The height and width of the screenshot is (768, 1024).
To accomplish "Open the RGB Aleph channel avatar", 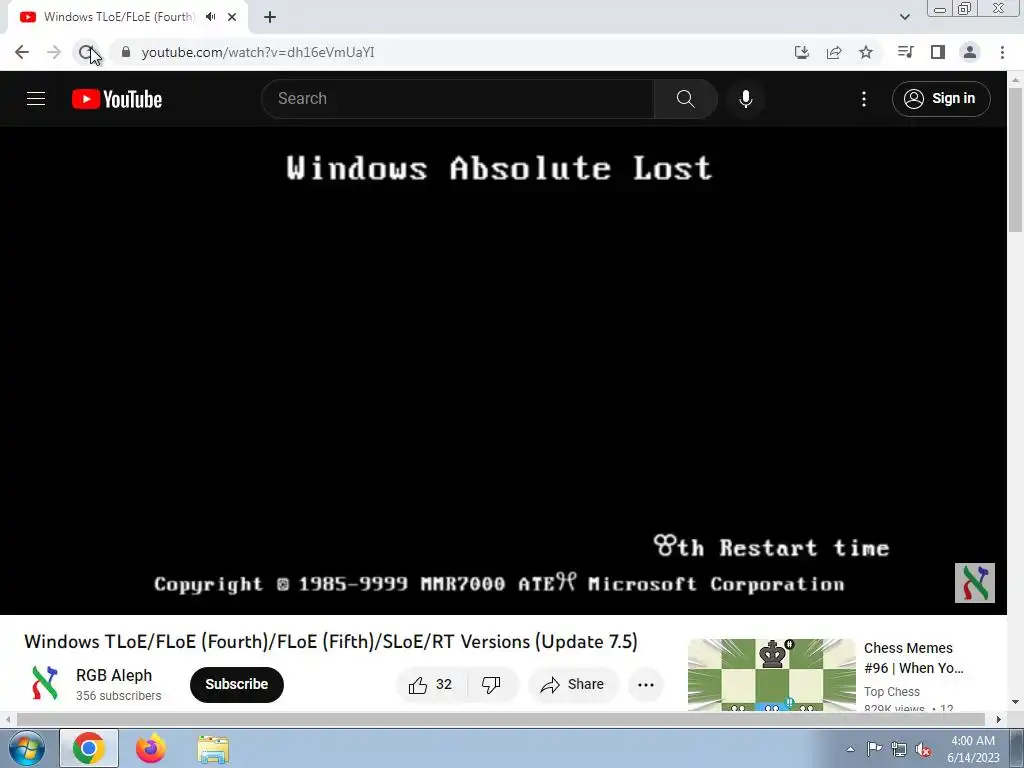I will click(44, 684).
